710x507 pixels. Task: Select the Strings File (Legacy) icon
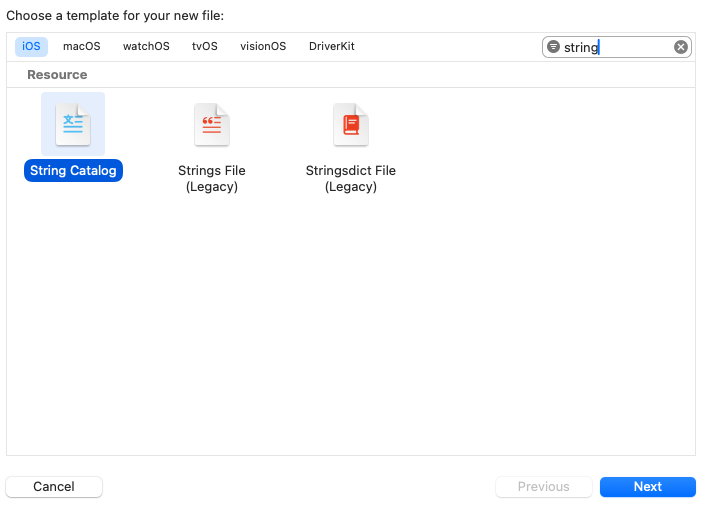[212, 124]
